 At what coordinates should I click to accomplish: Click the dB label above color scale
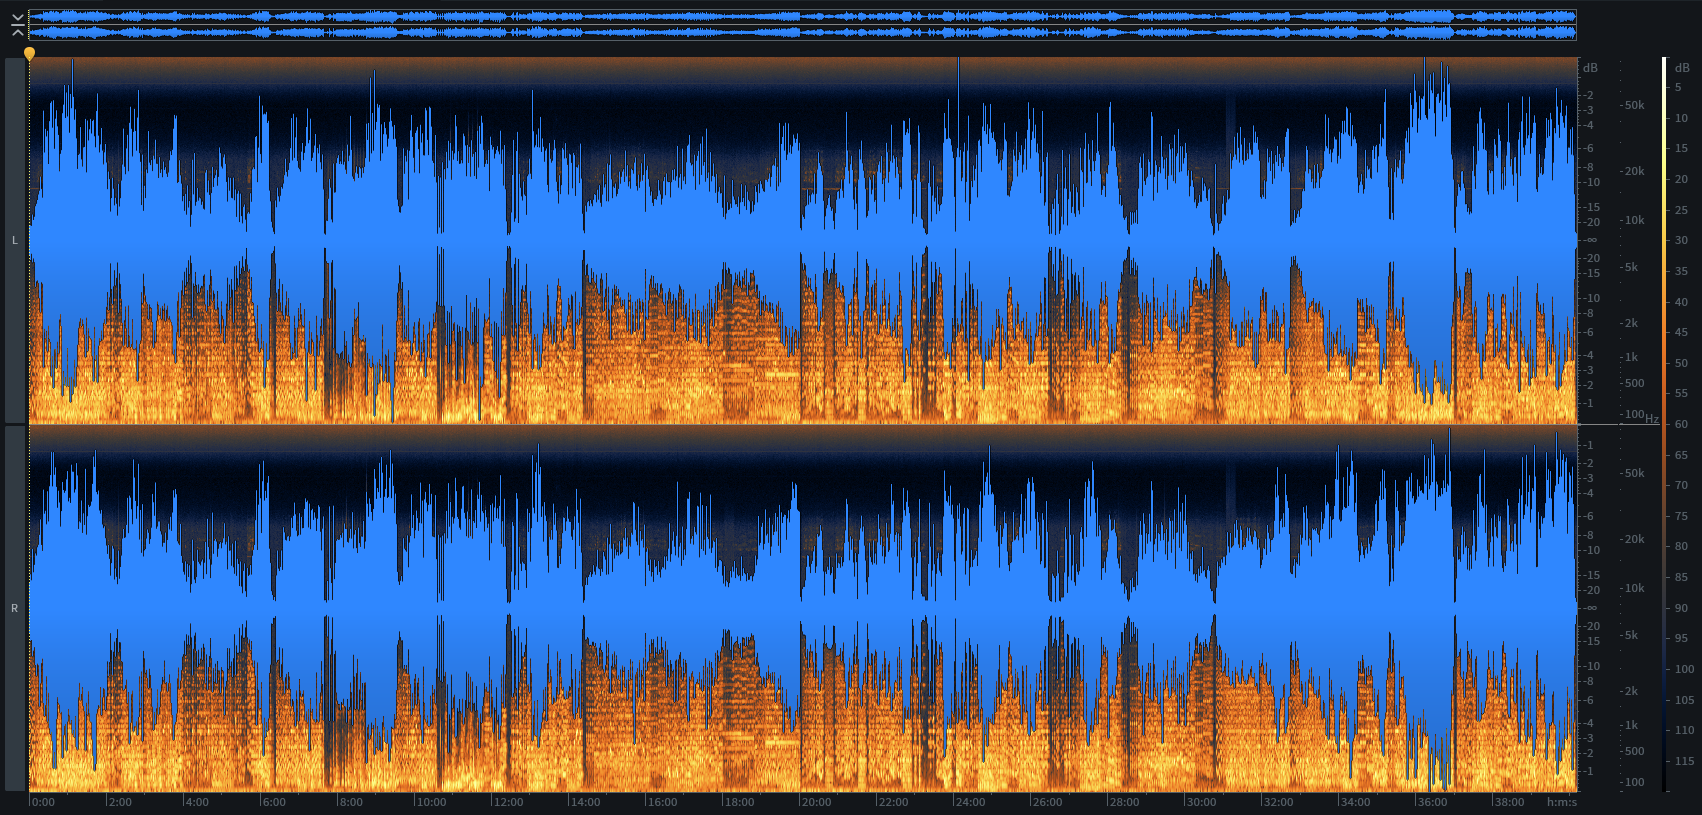(1681, 68)
